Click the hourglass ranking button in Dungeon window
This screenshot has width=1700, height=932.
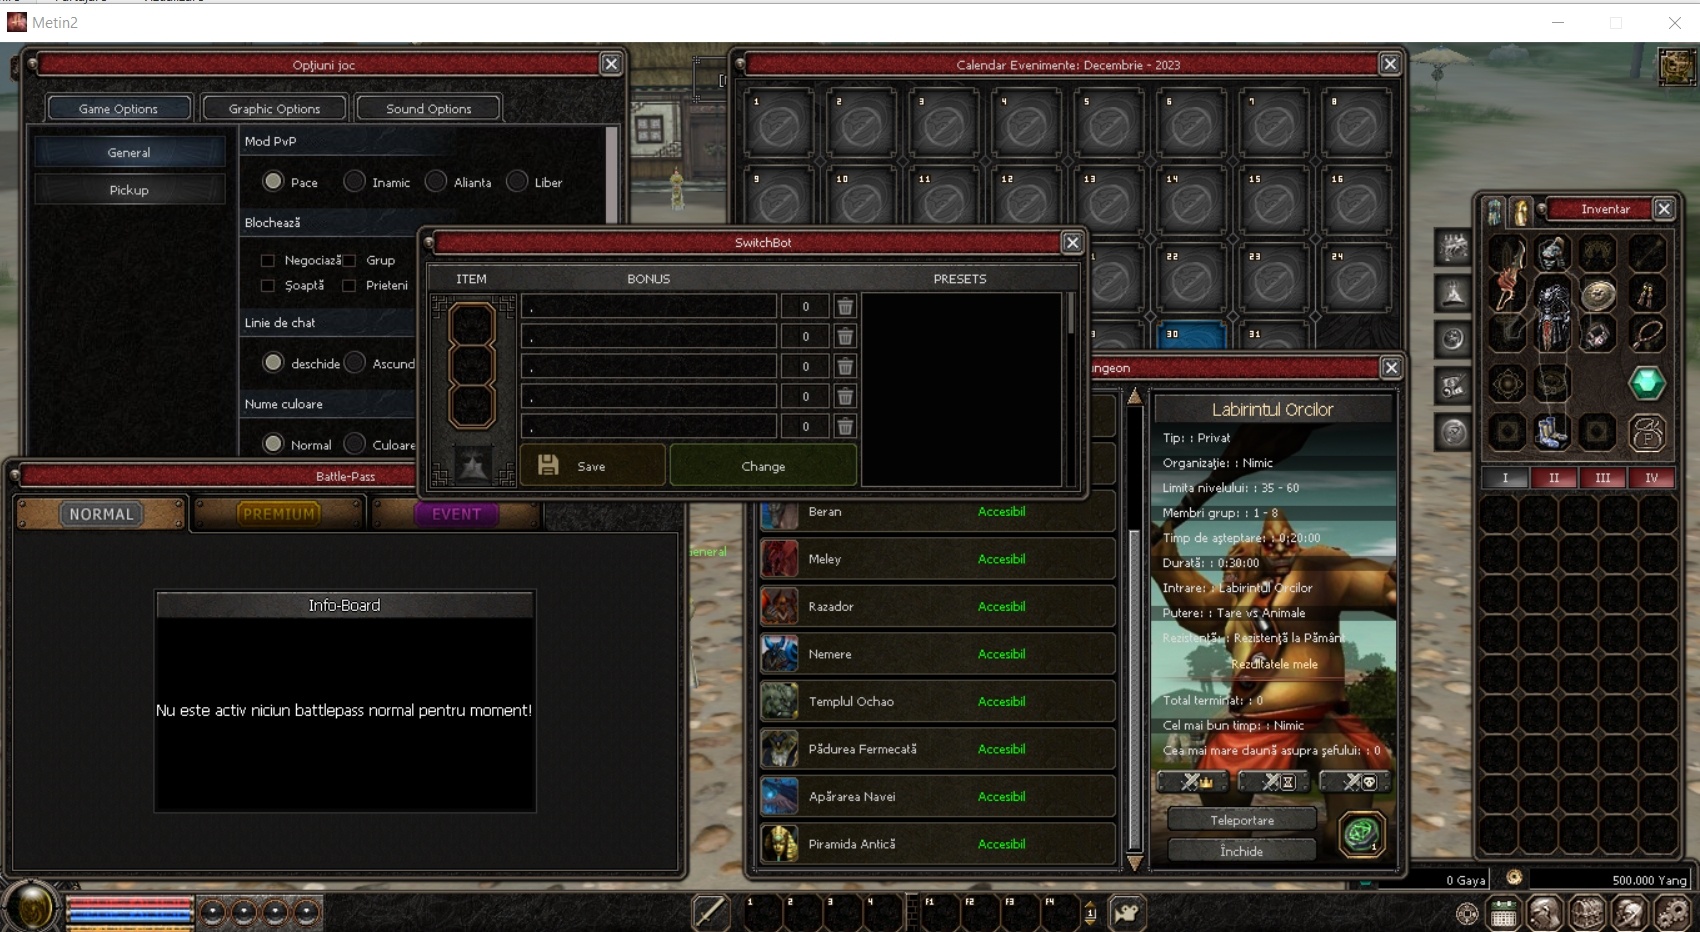tap(1274, 782)
